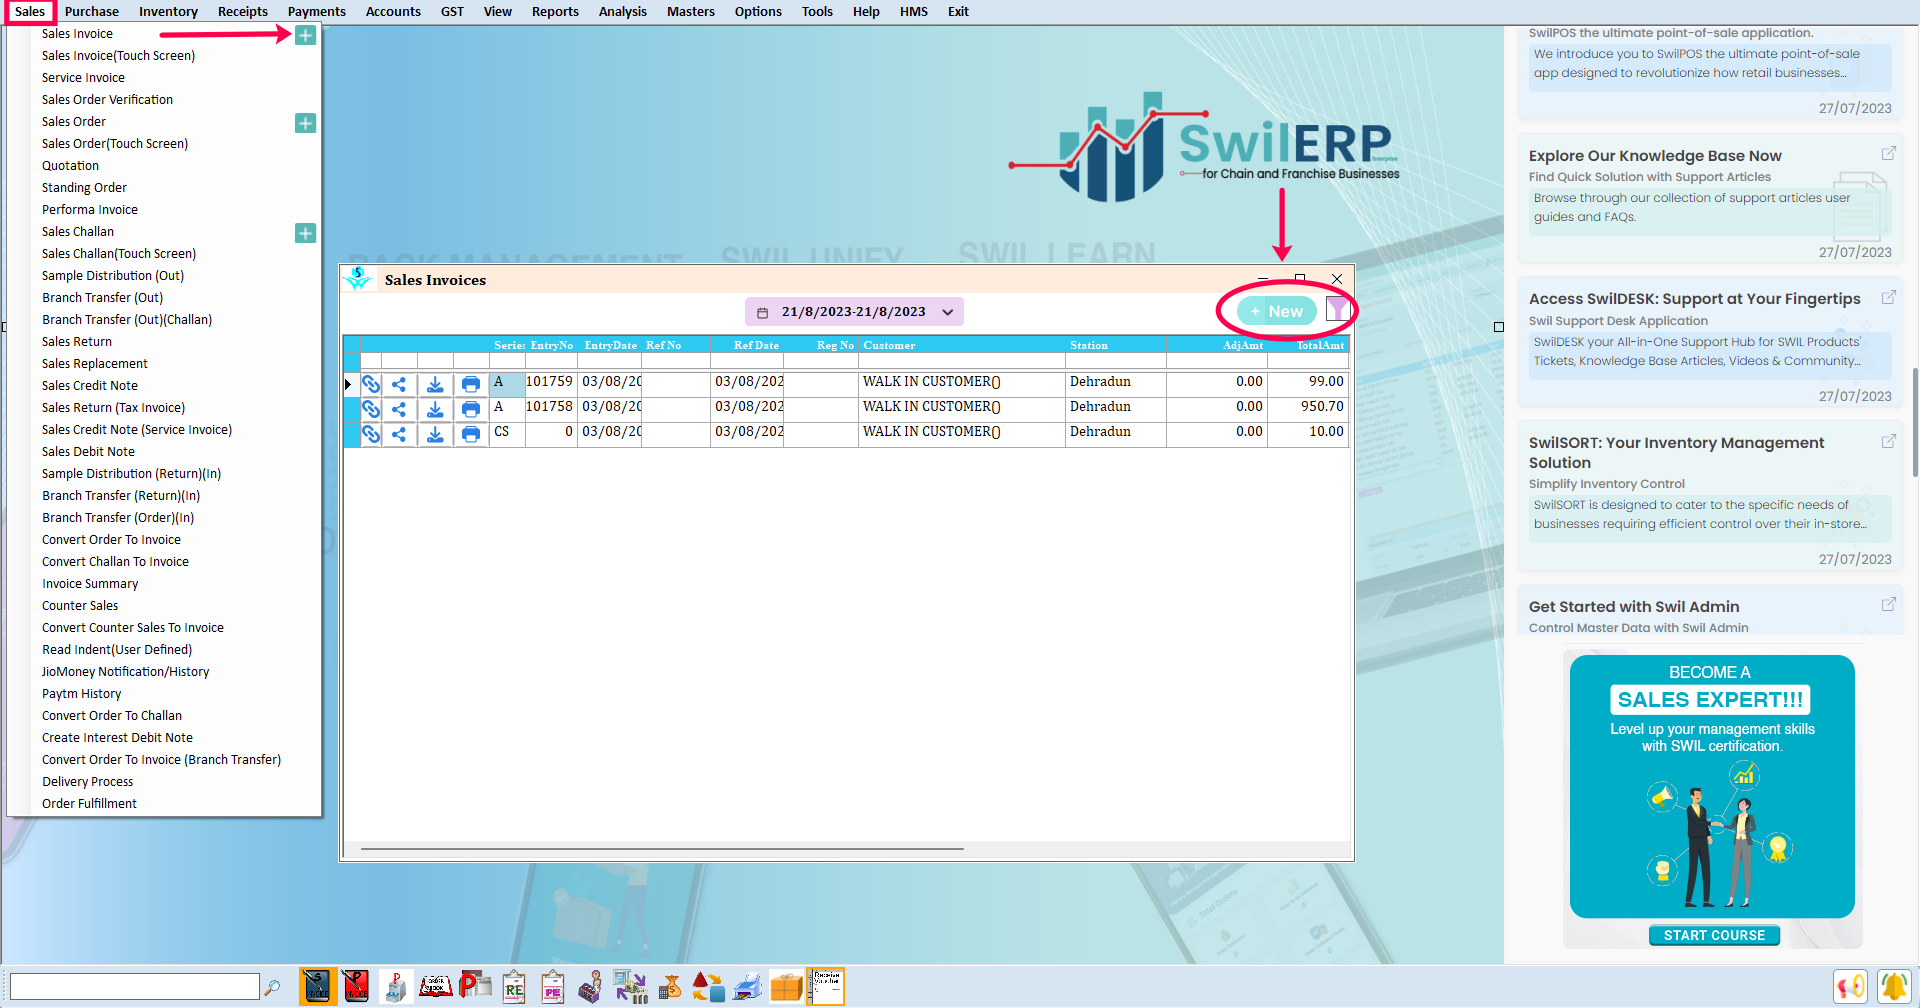Select Quotation from the Sales menu
The image size is (1920, 1008).
pos(70,166)
